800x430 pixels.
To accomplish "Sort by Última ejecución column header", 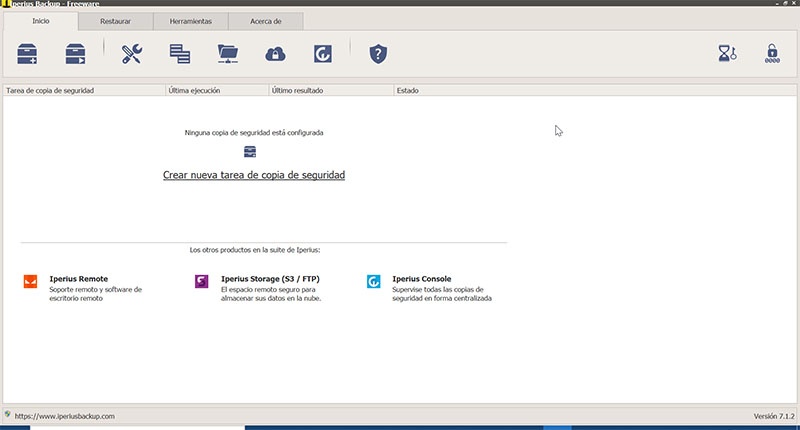I will point(217,90).
